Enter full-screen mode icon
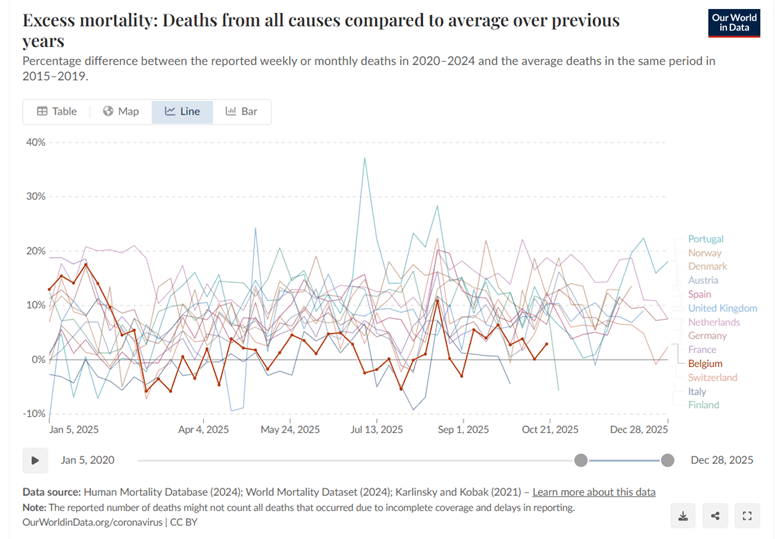The width and height of the screenshot is (784, 539). point(747,516)
